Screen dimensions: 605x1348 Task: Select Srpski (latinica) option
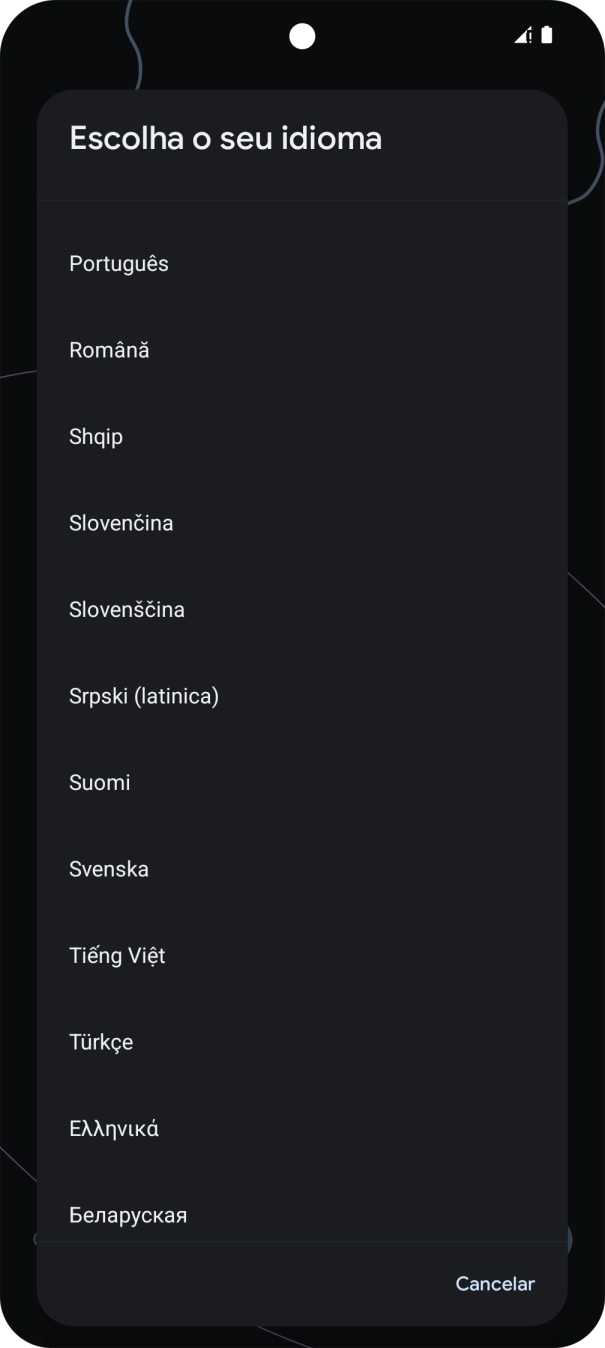tap(302, 696)
